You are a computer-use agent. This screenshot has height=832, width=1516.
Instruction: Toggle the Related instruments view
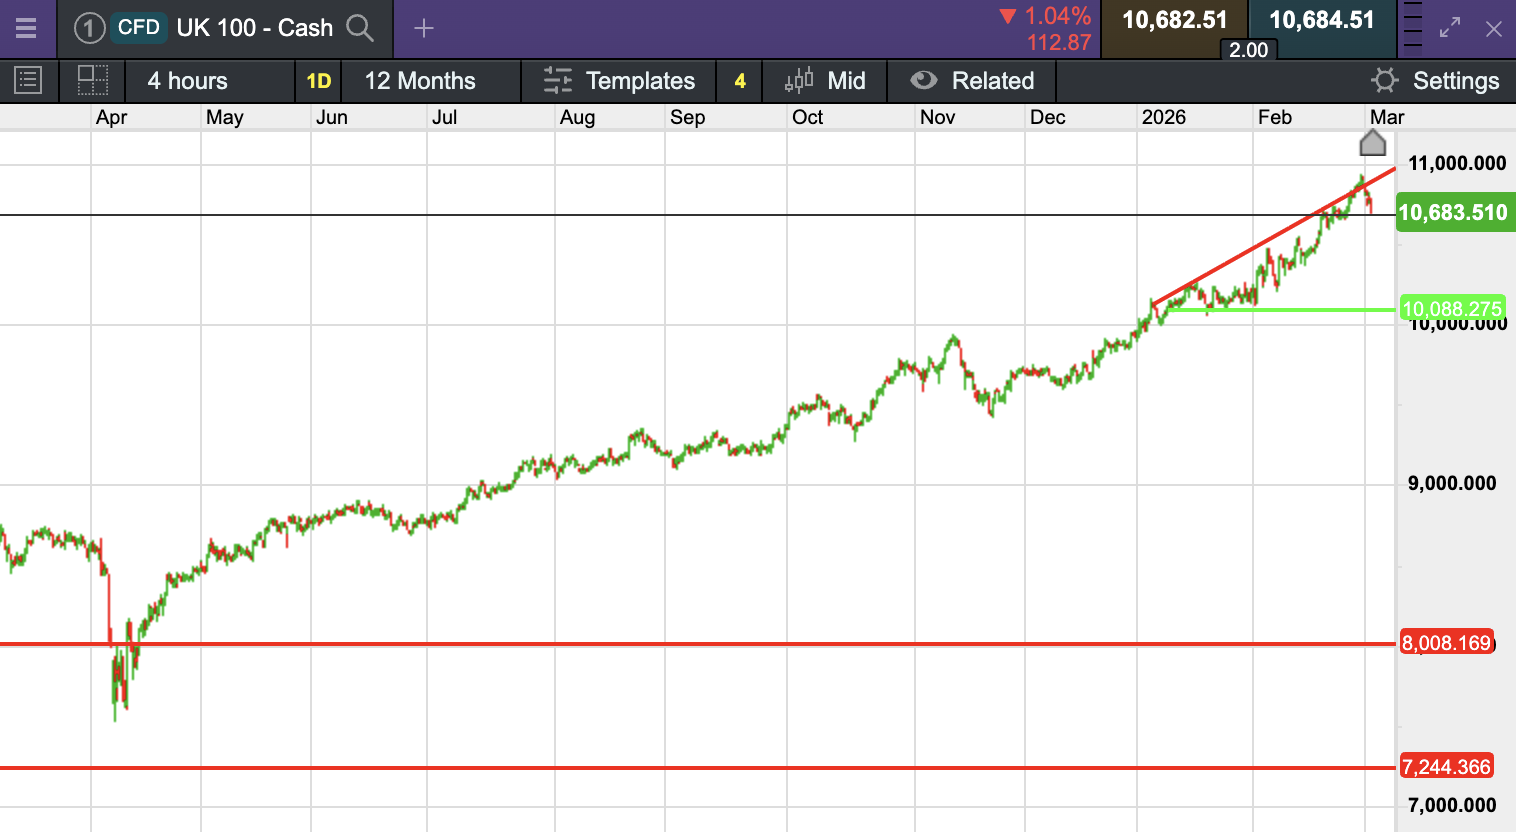pos(972,81)
